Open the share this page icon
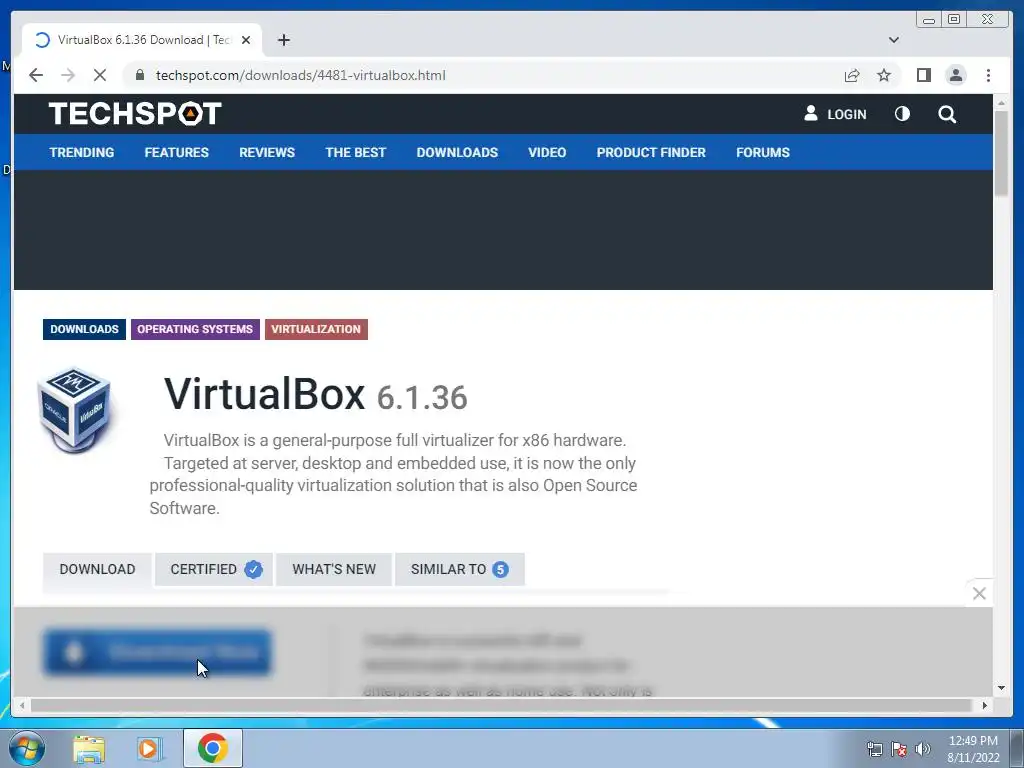 (852, 75)
